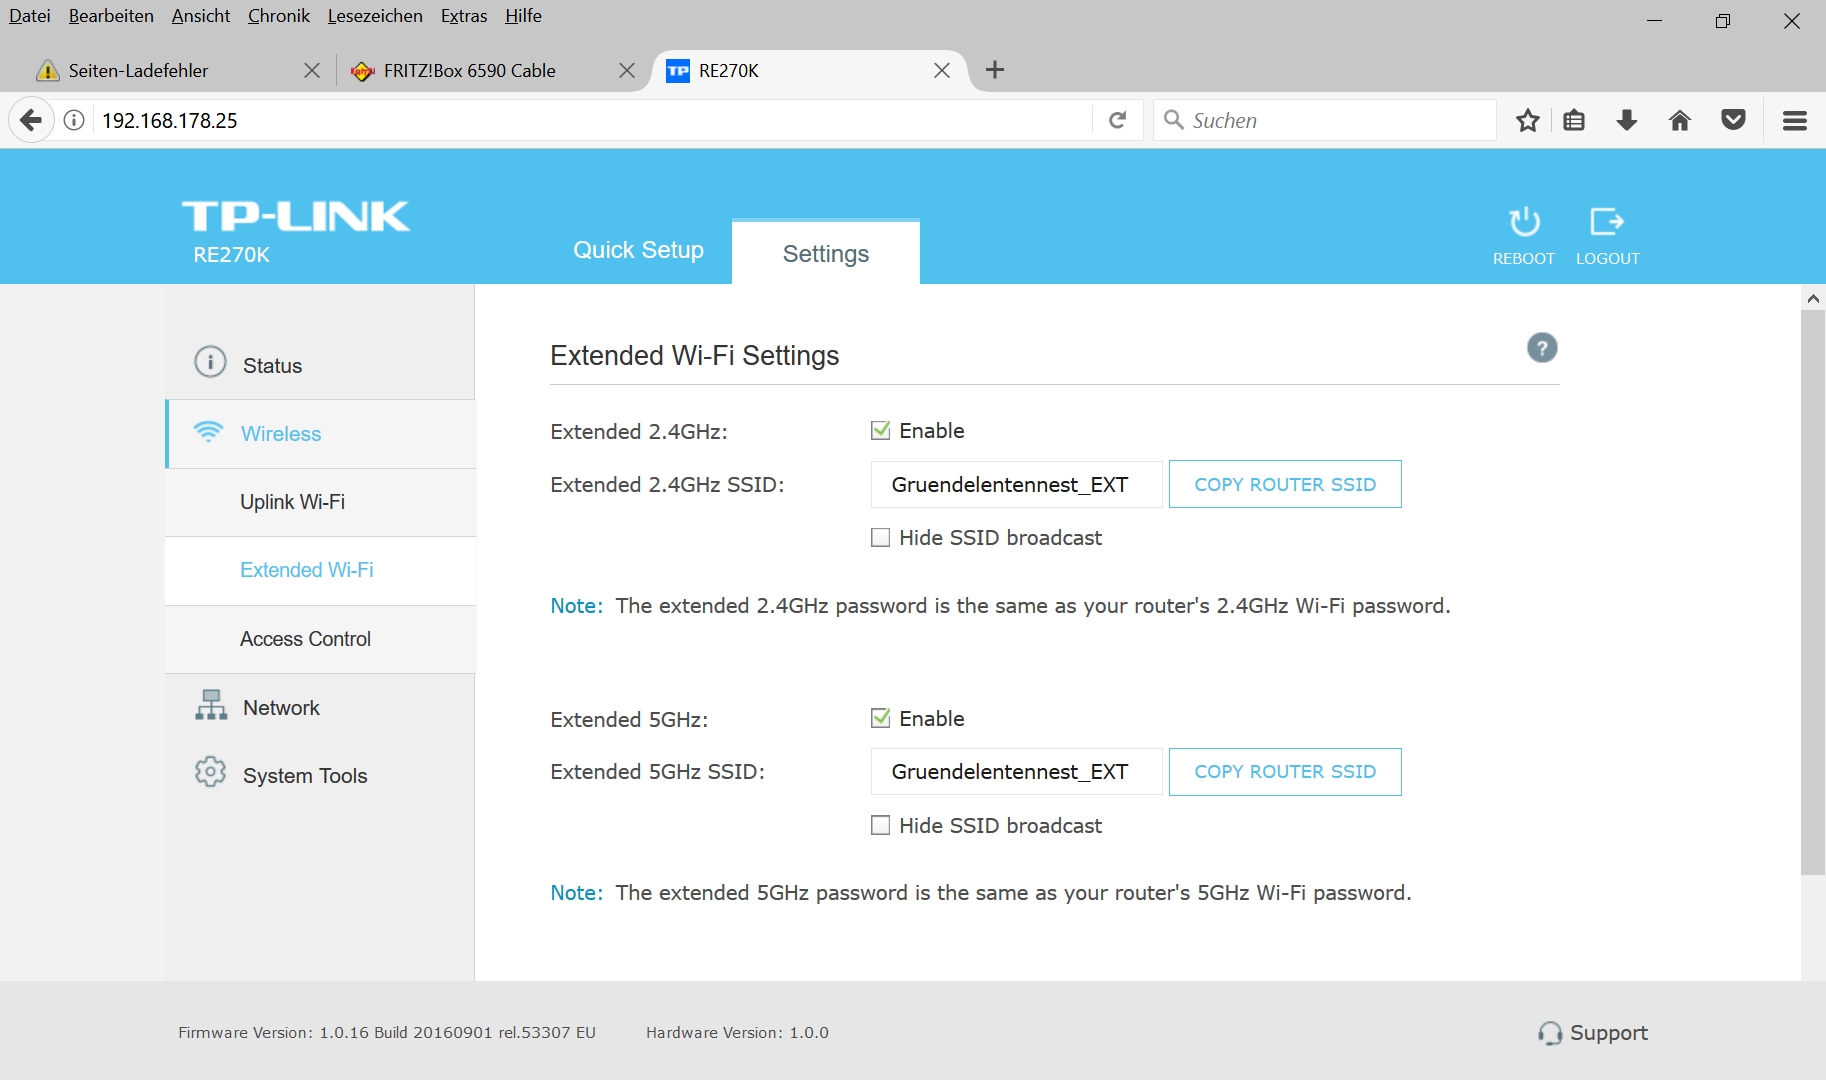
Task: Open a new browser tab
Action: pyautogui.click(x=994, y=70)
